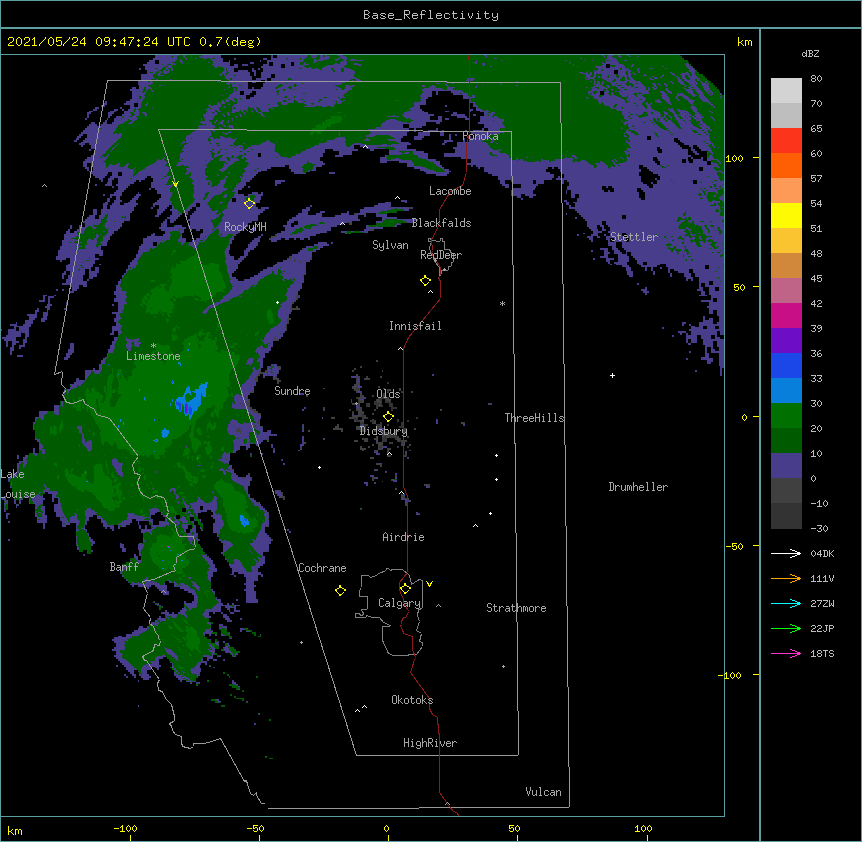Click the Ponoka city label
Image resolution: width=862 pixels, height=842 pixels.
point(480,136)
